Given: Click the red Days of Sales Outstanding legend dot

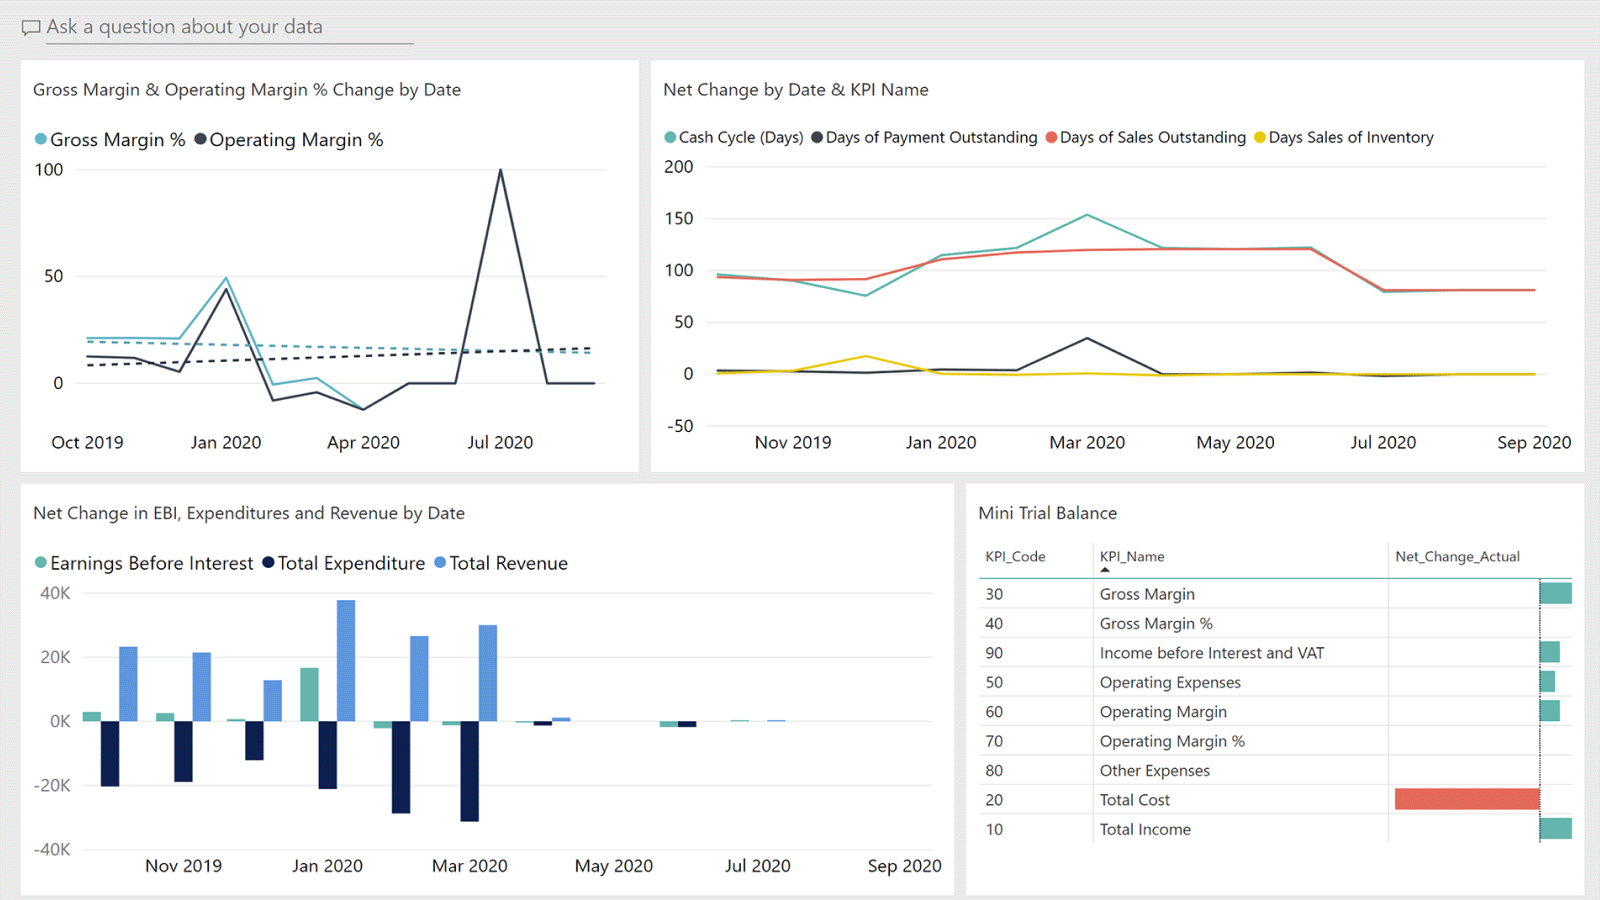Looking at the screenshot, I should [1053, 137].
